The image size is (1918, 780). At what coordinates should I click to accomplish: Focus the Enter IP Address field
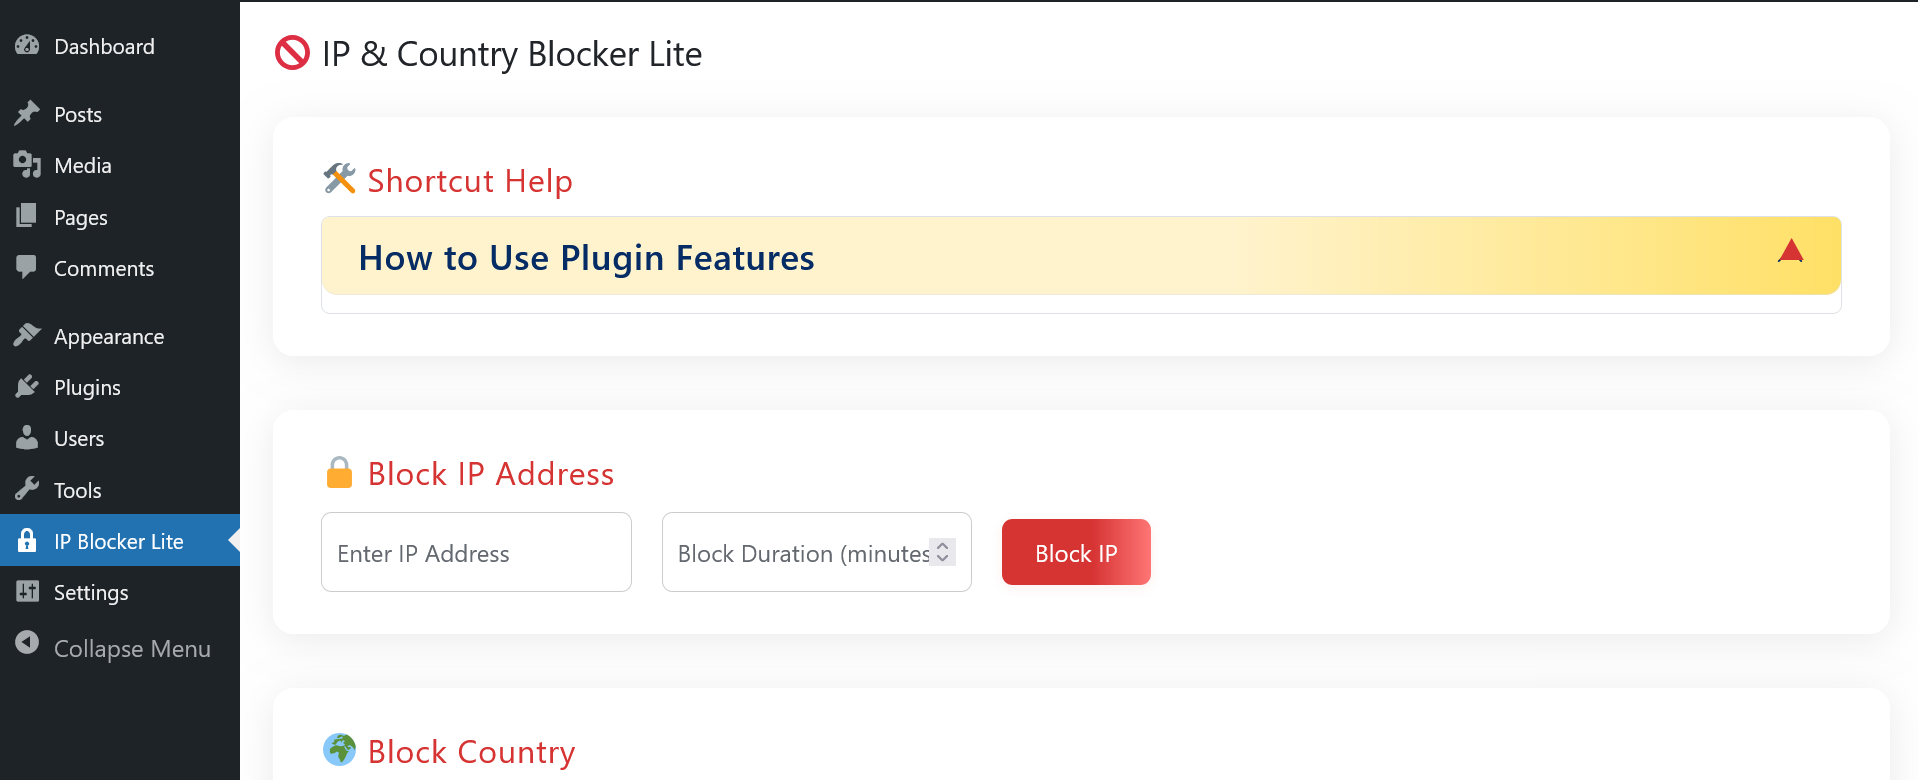tap(476, 553)
